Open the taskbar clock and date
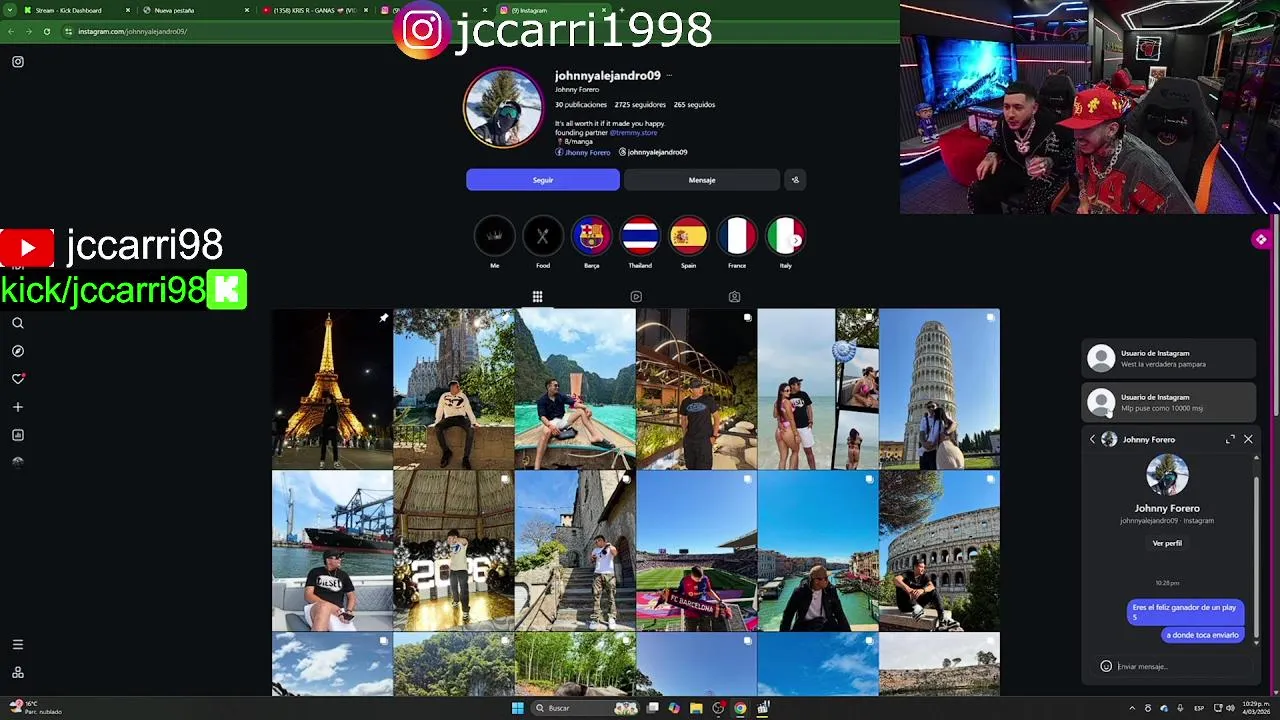Image resolution: width=1280 pixels, height=720 pixels. click(x=1255, y=708)
